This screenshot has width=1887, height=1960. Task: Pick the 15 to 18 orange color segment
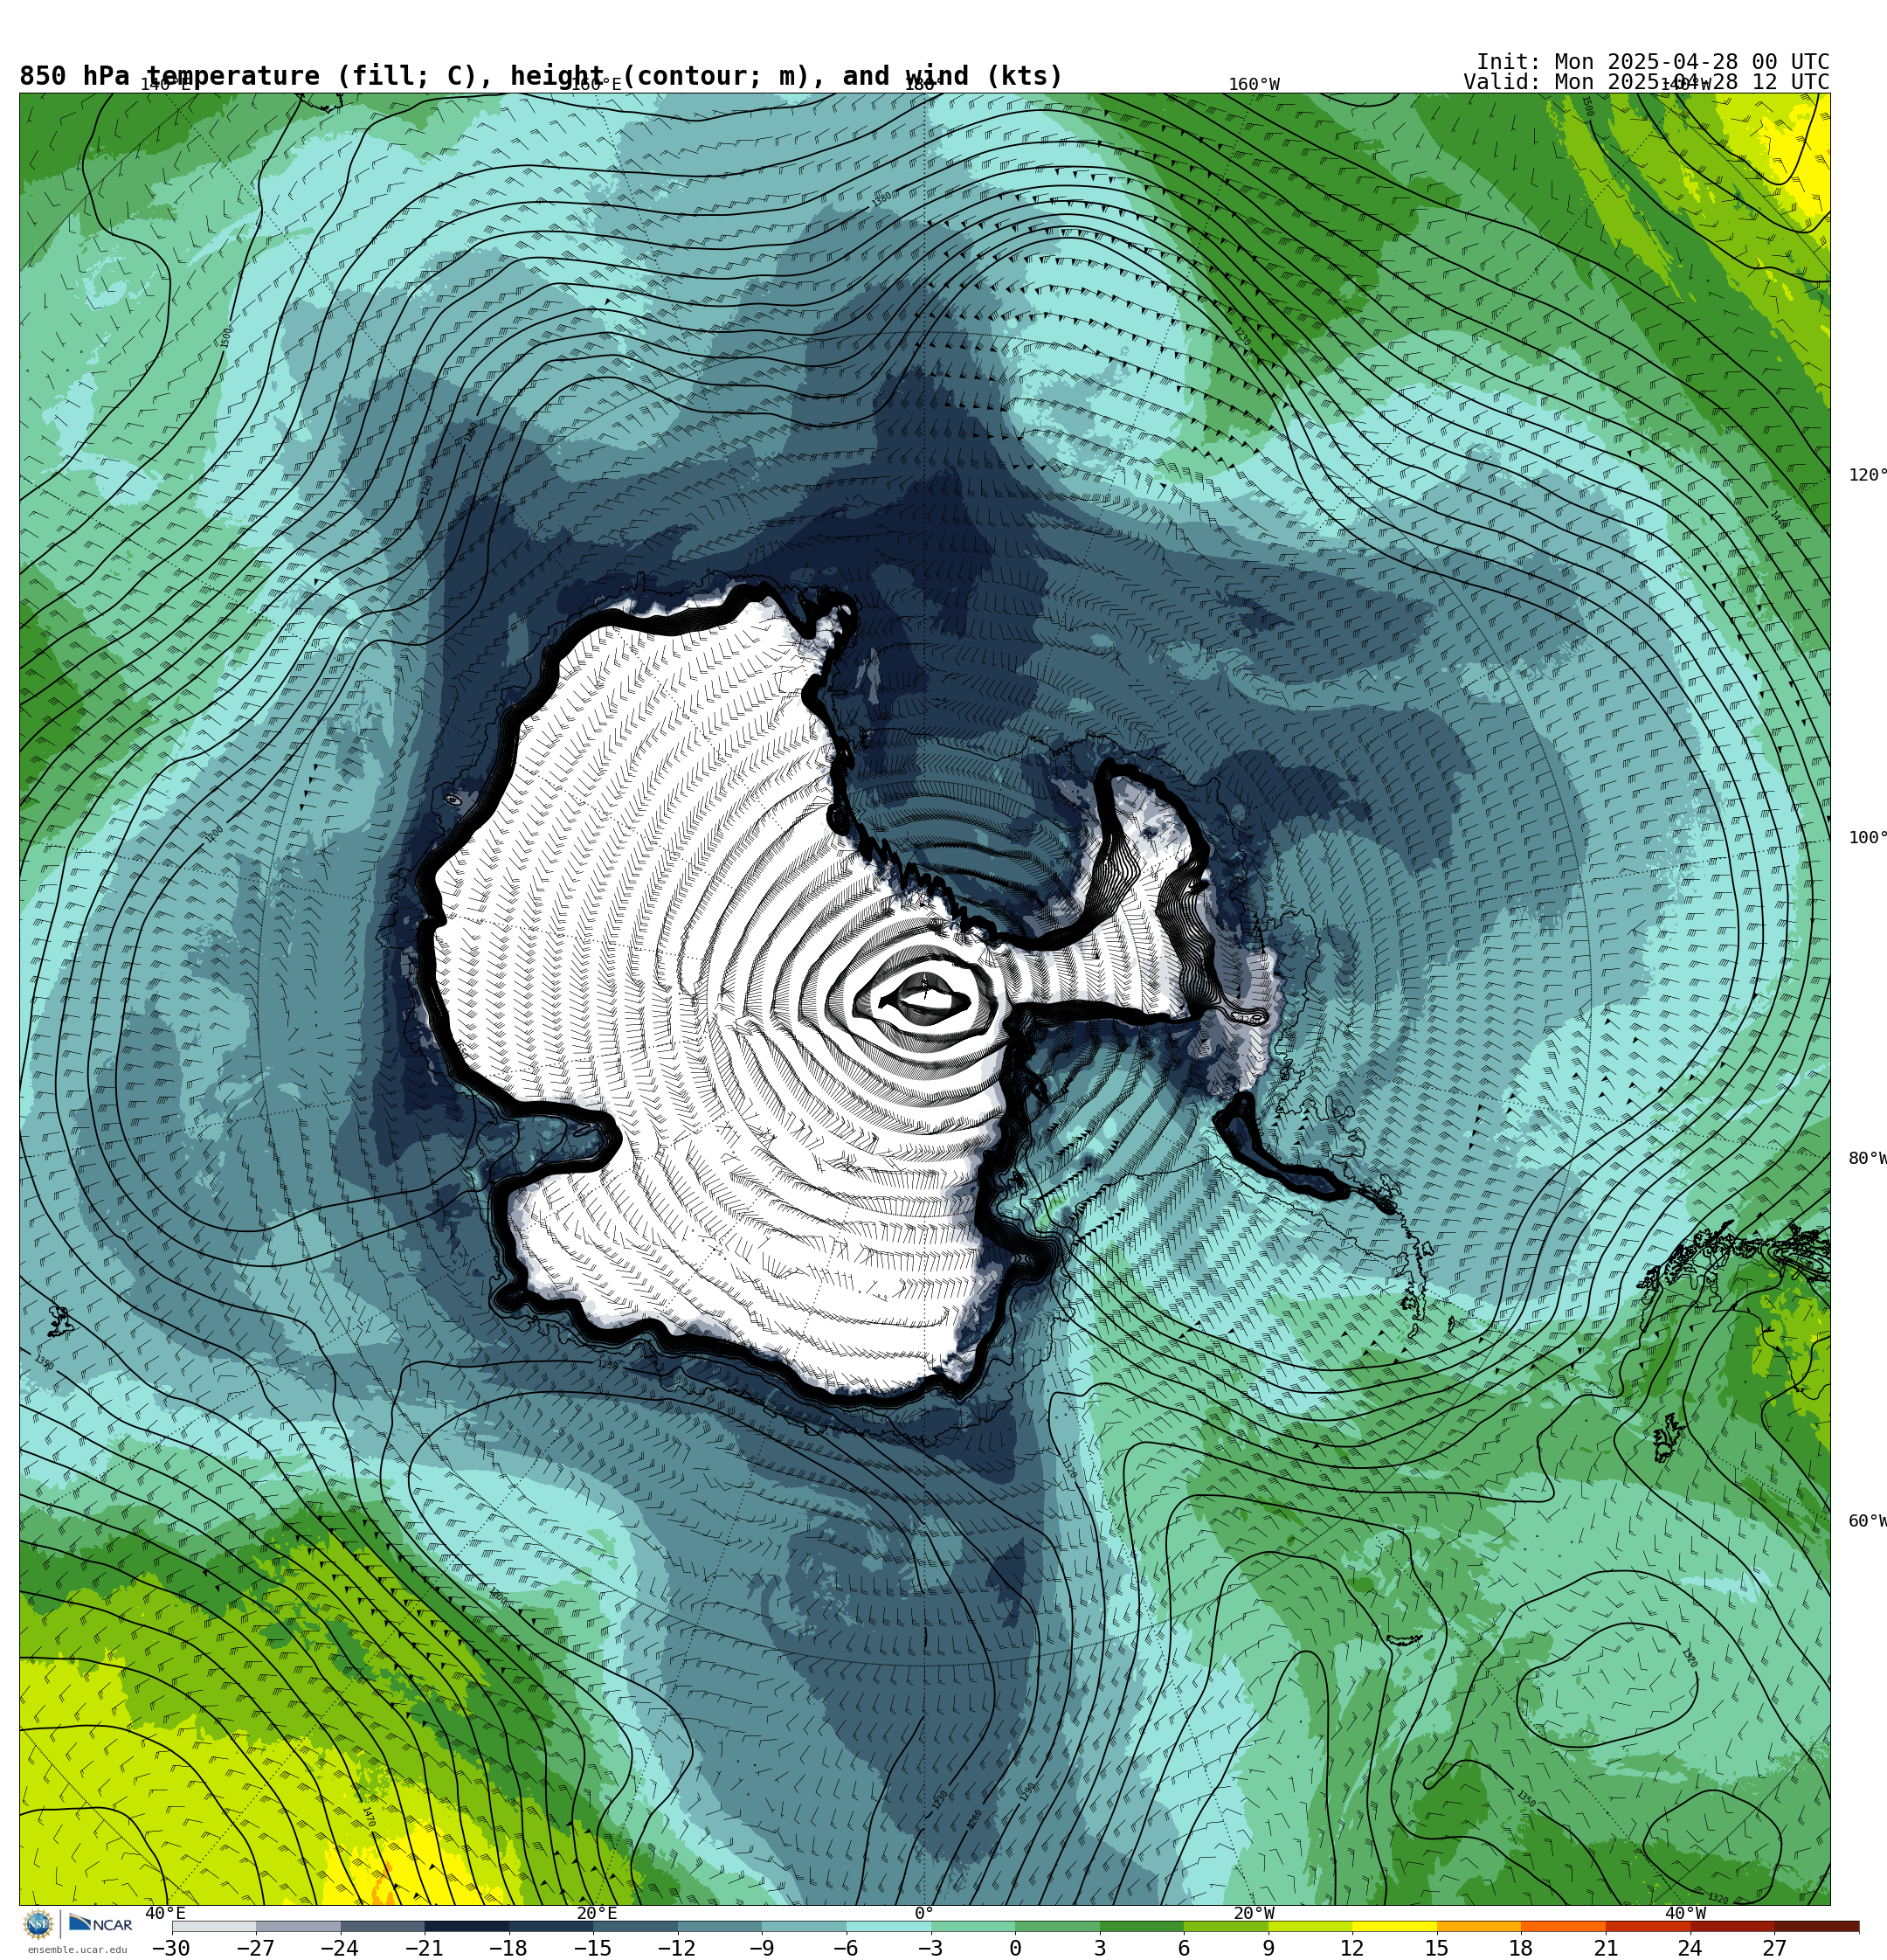tap(1479, 1926)
